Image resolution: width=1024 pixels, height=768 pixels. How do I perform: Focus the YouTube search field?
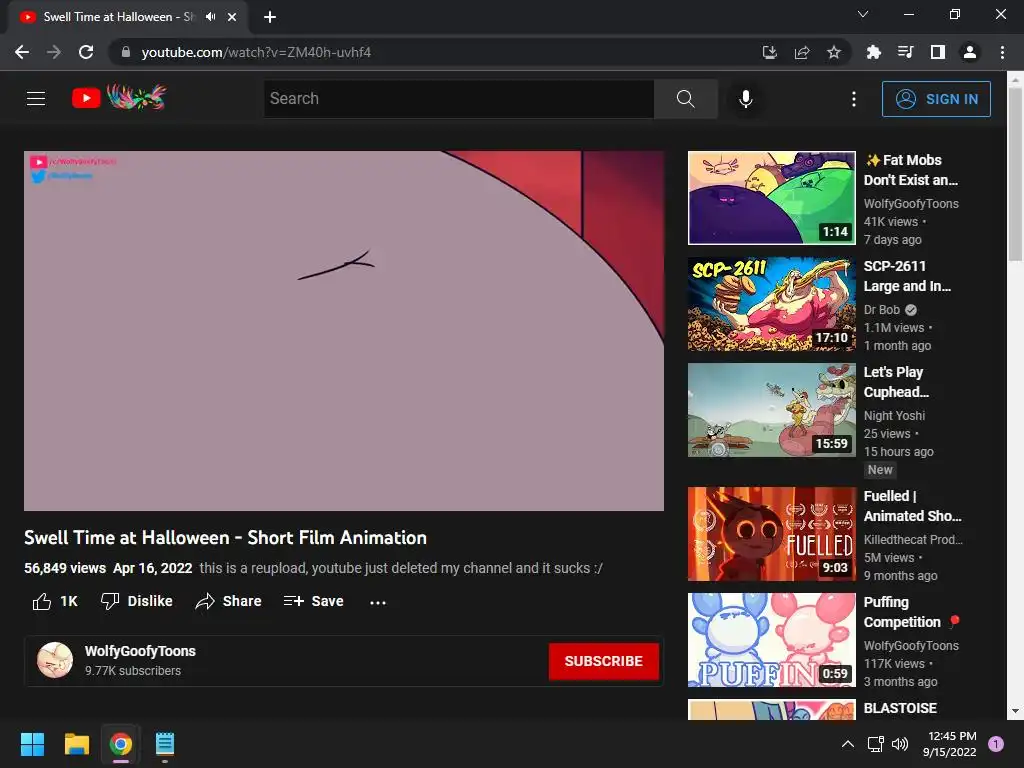click(459, 99)
